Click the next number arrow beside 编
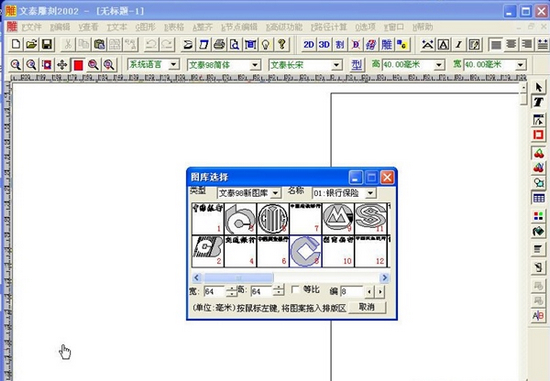This screenshot has height=381, width=550. coord(380,292)
